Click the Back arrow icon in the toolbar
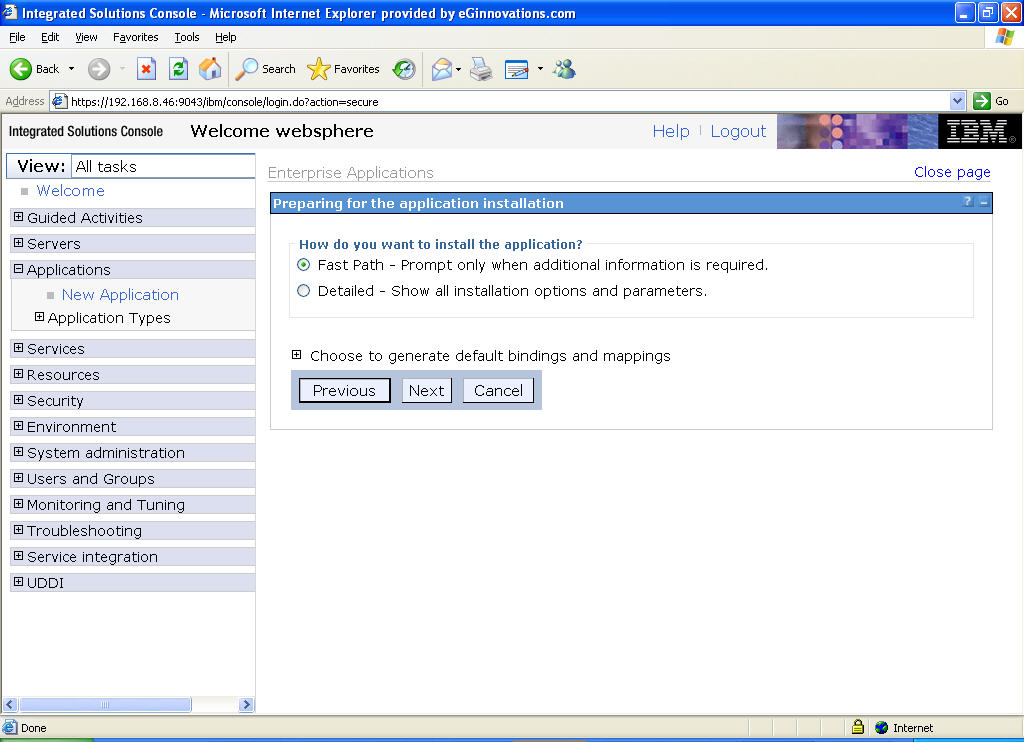The image size is (1024, 742). pos(21,69)
